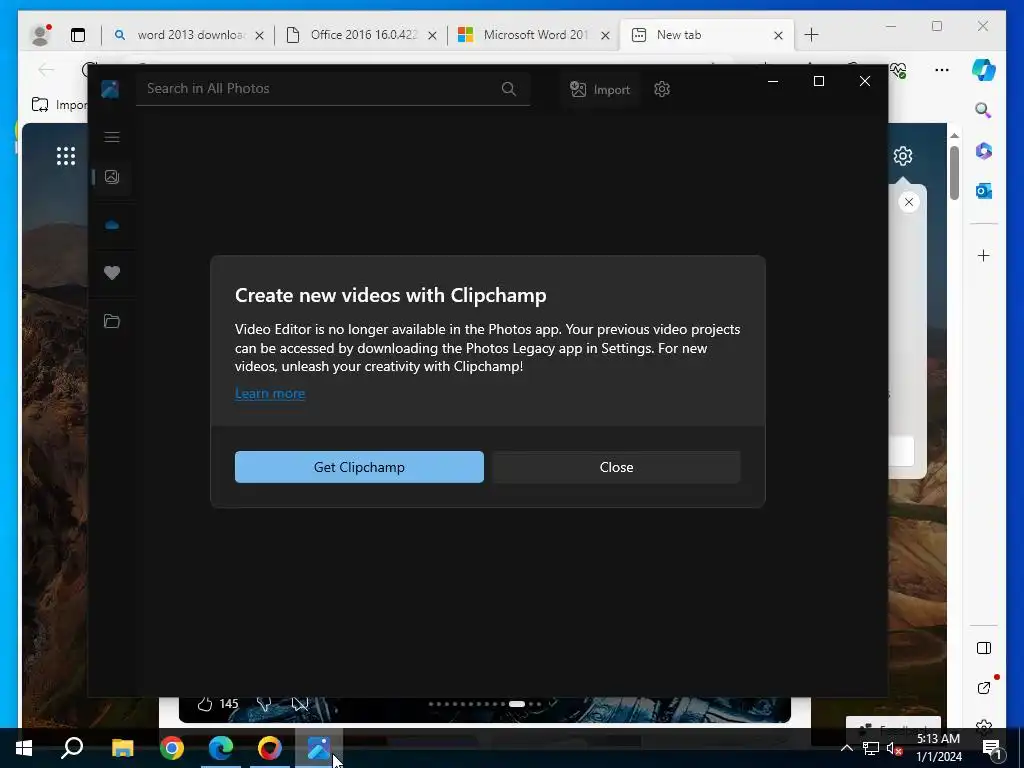Click Edge sidebar search icon

pyautogui.click(x=984, y=110)
